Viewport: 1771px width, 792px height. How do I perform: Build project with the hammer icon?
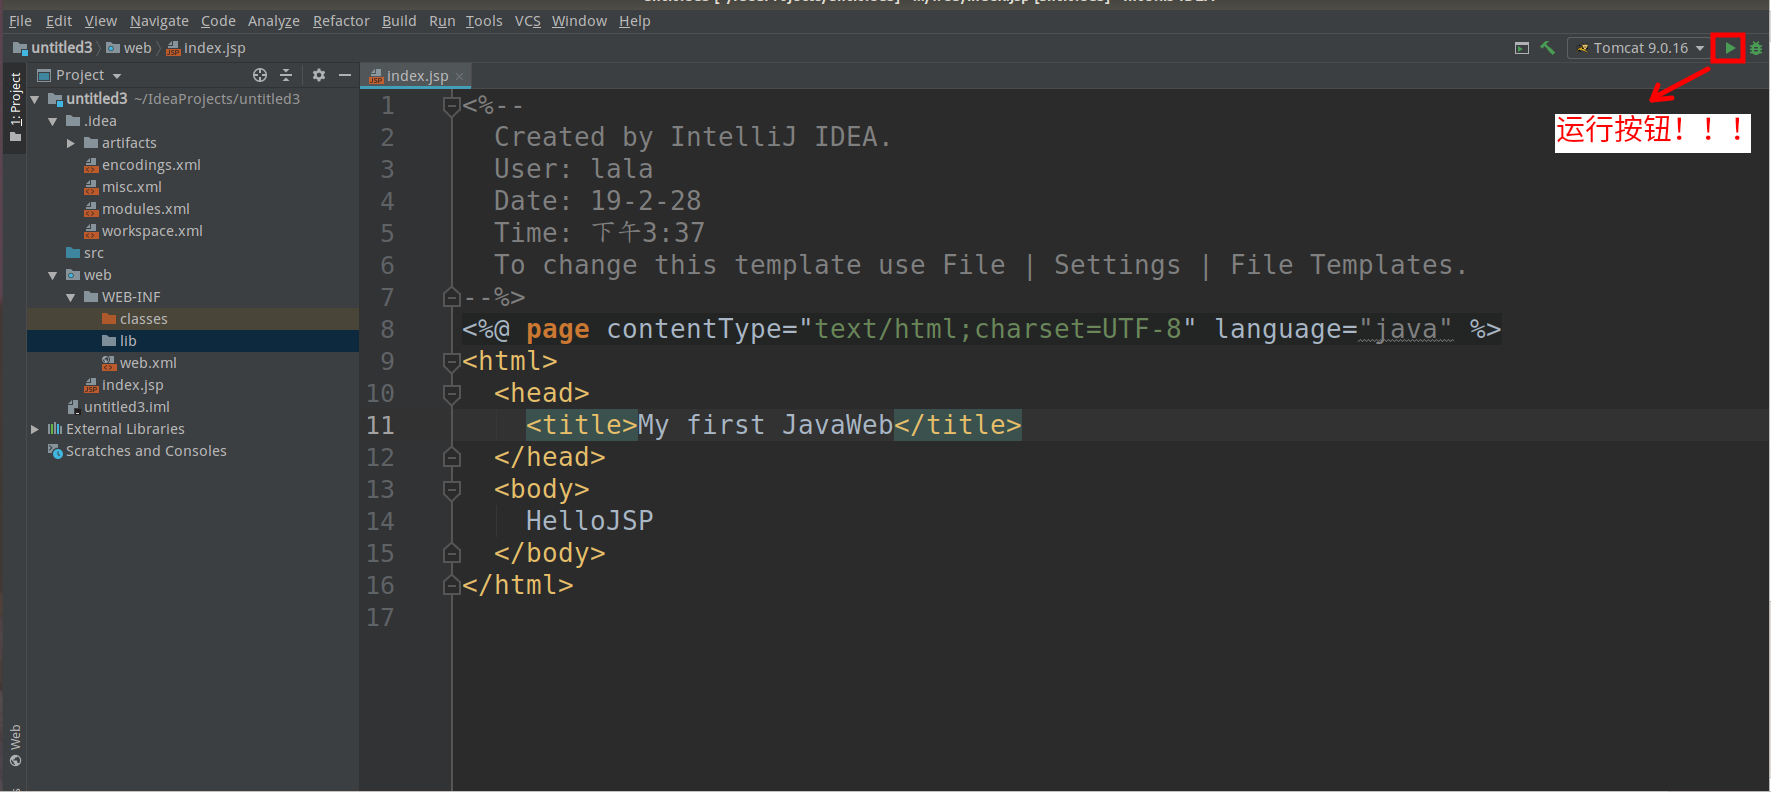tap(1547, 48)
